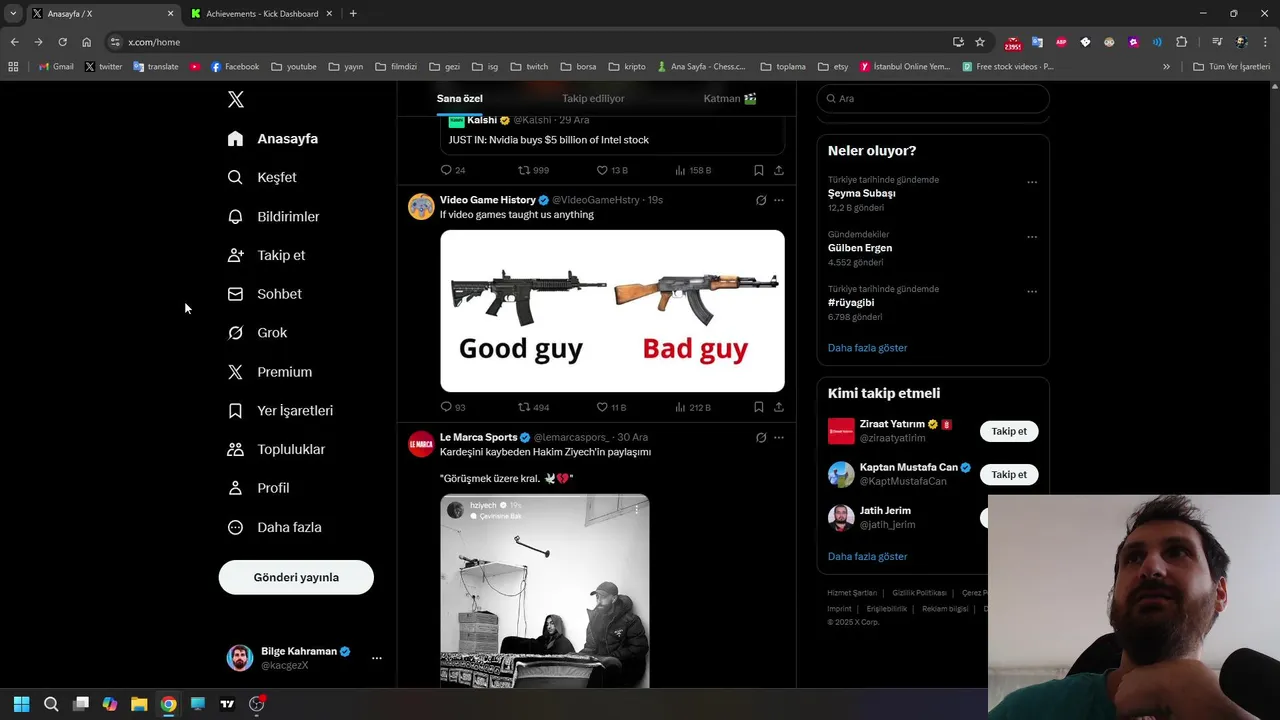Like the Kalshi post with 13 B likes

coord(612,170)
